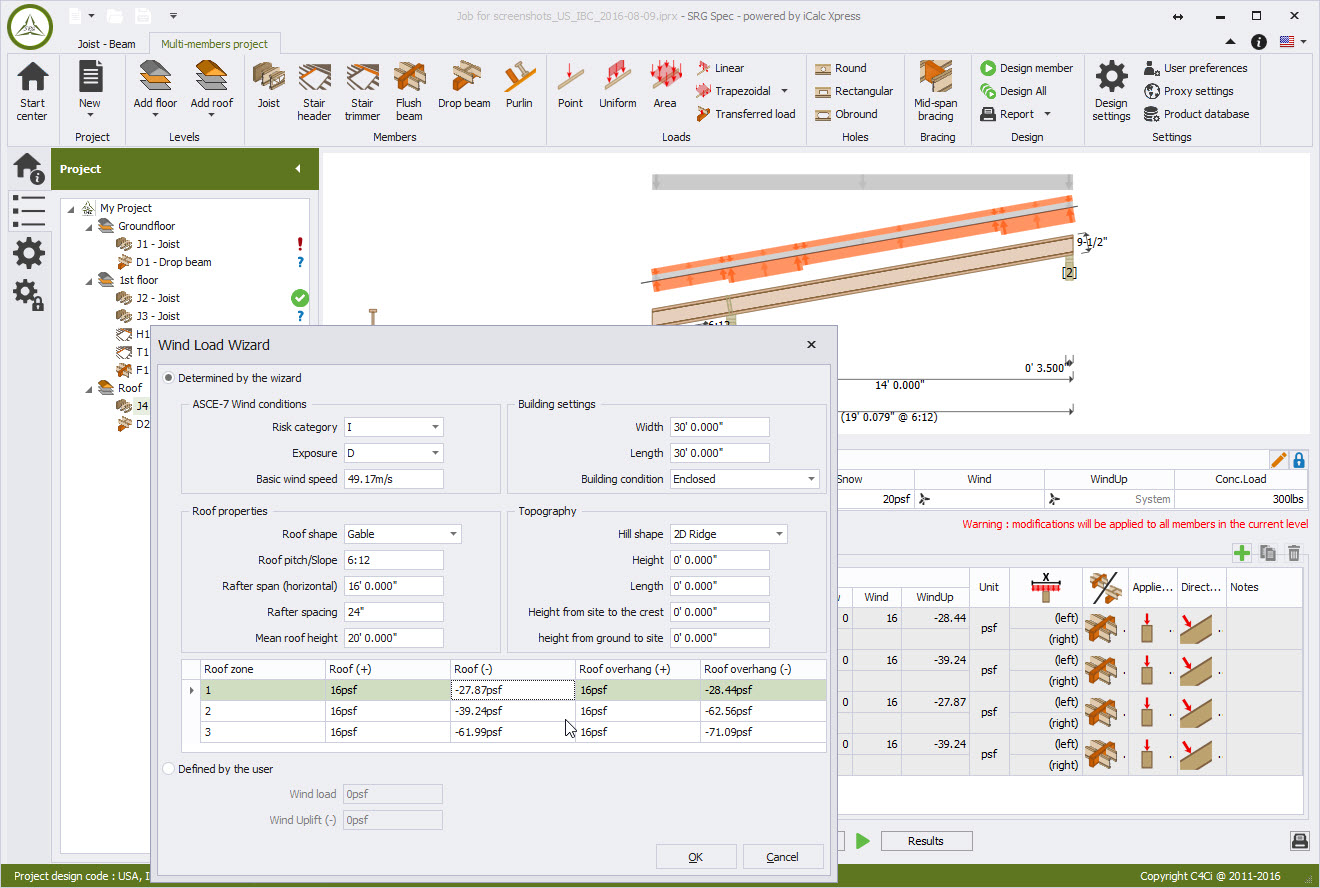Open the Report dropdown arrow
This screenshot has width=1320, height=888.
pyautogui.click(x=1047, y=114)
